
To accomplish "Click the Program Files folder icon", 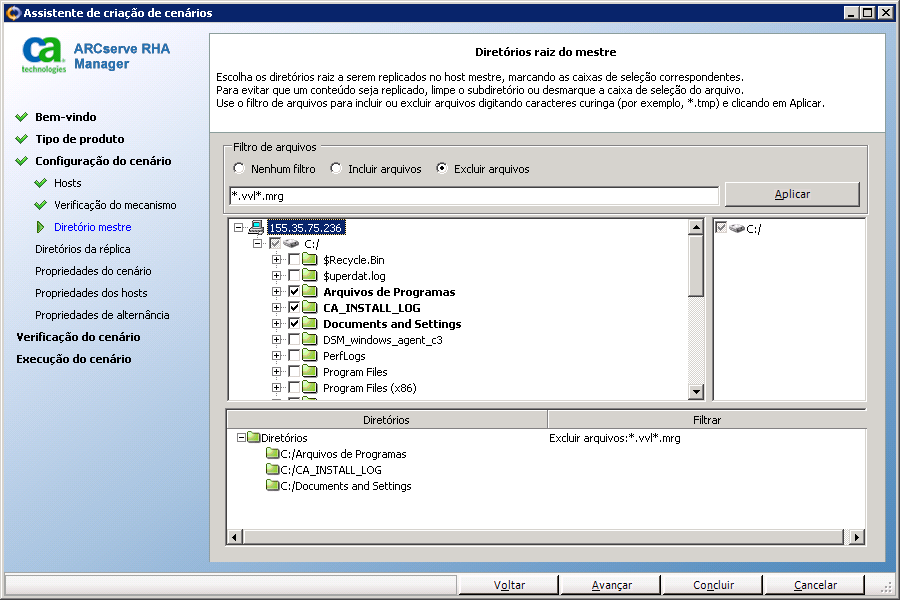I will point(310,372).
